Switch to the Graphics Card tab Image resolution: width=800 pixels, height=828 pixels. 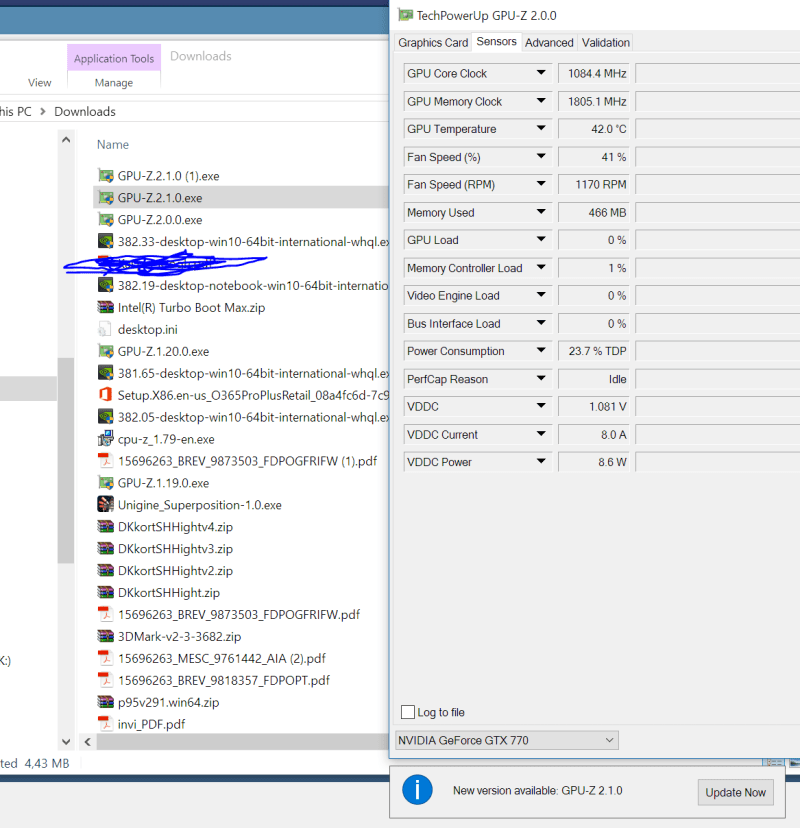[x=433, y=42]
